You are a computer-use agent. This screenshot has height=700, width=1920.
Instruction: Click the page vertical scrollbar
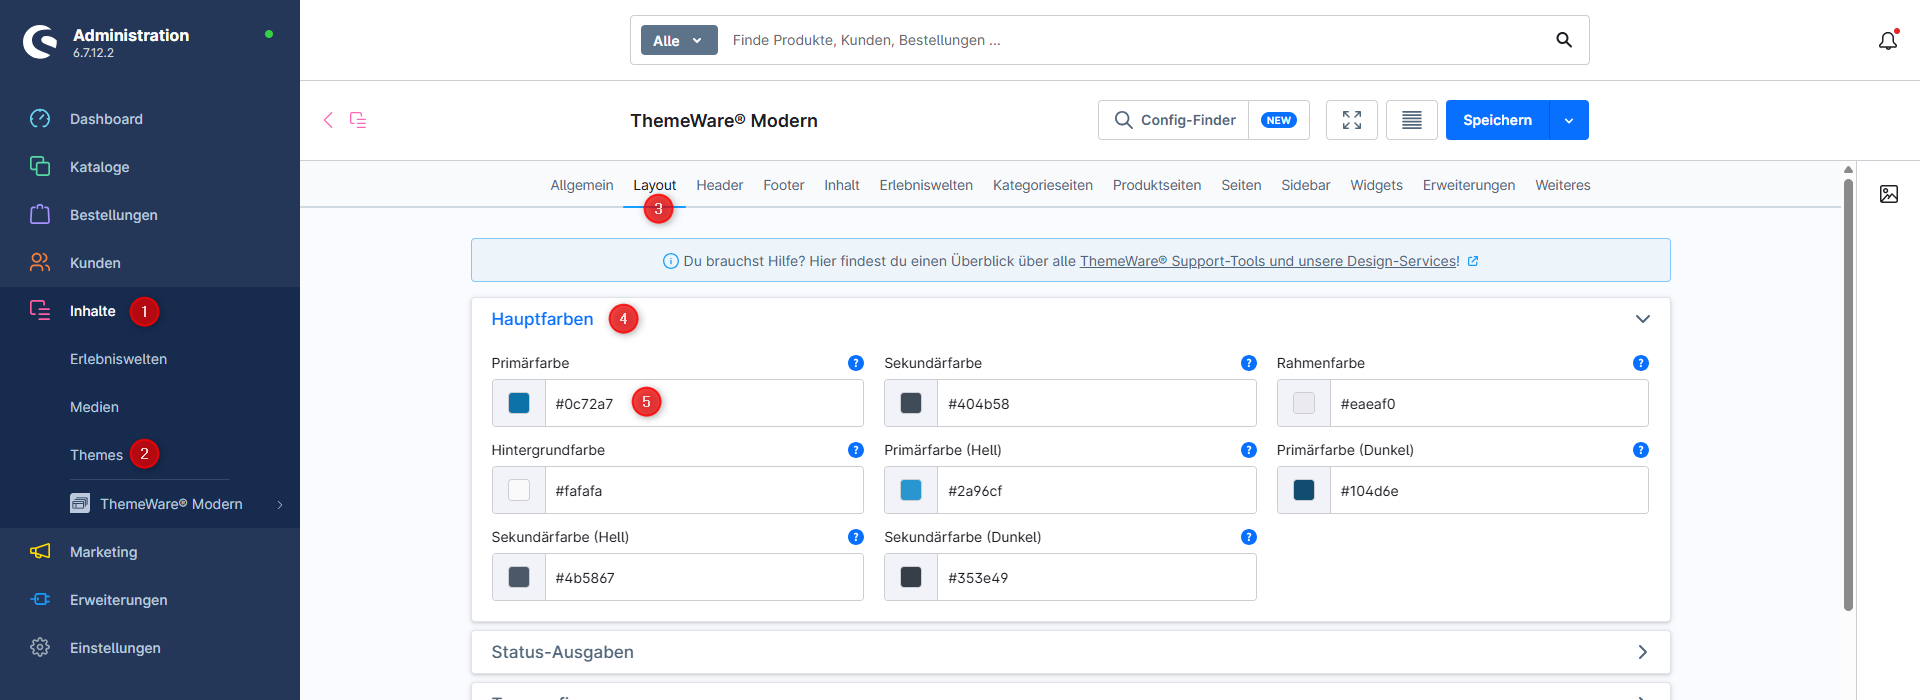1848,394
